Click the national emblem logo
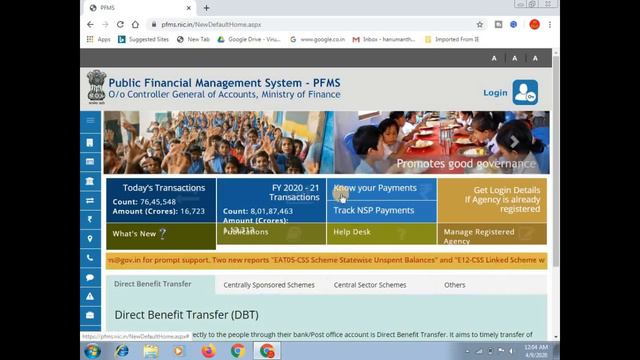This screenshot has width=640, height=360. [x=96, y=87]
